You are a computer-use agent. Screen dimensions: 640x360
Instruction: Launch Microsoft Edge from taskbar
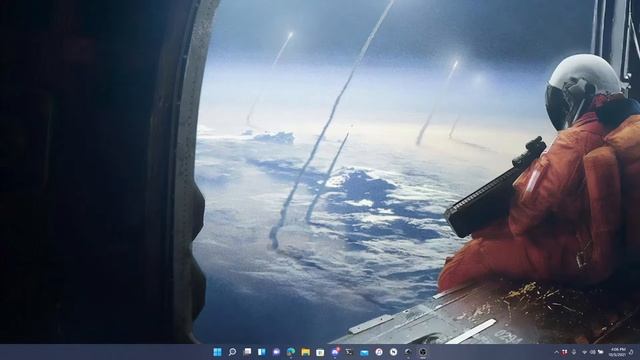291,352
